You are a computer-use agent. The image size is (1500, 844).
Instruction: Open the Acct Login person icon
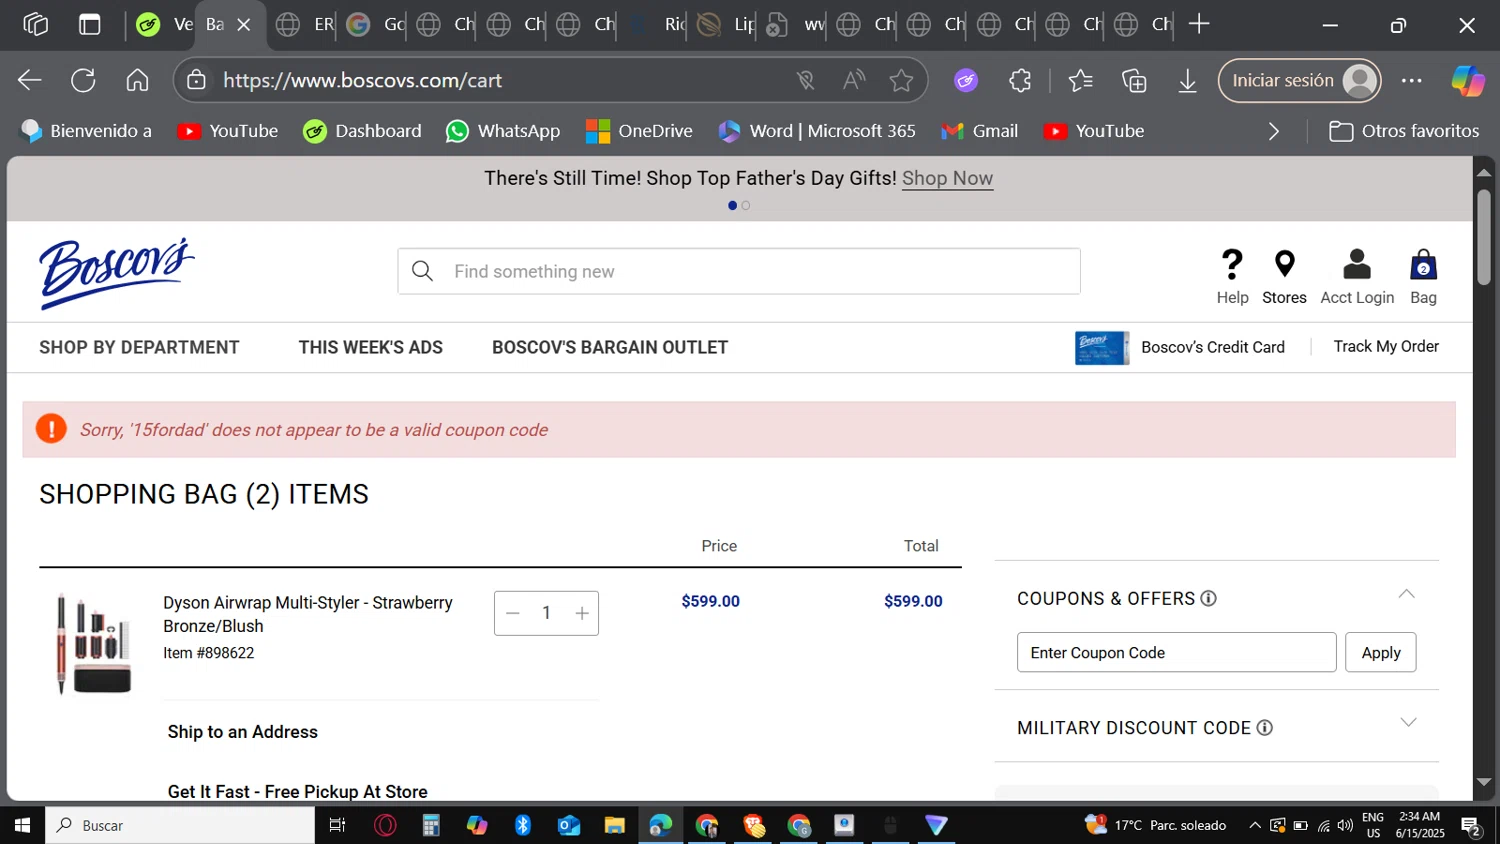(x=1357, y=264)
